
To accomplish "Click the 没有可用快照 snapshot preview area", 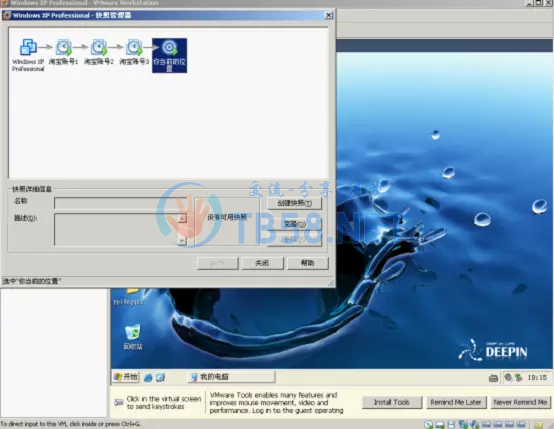I will click(x=227, y=221).
